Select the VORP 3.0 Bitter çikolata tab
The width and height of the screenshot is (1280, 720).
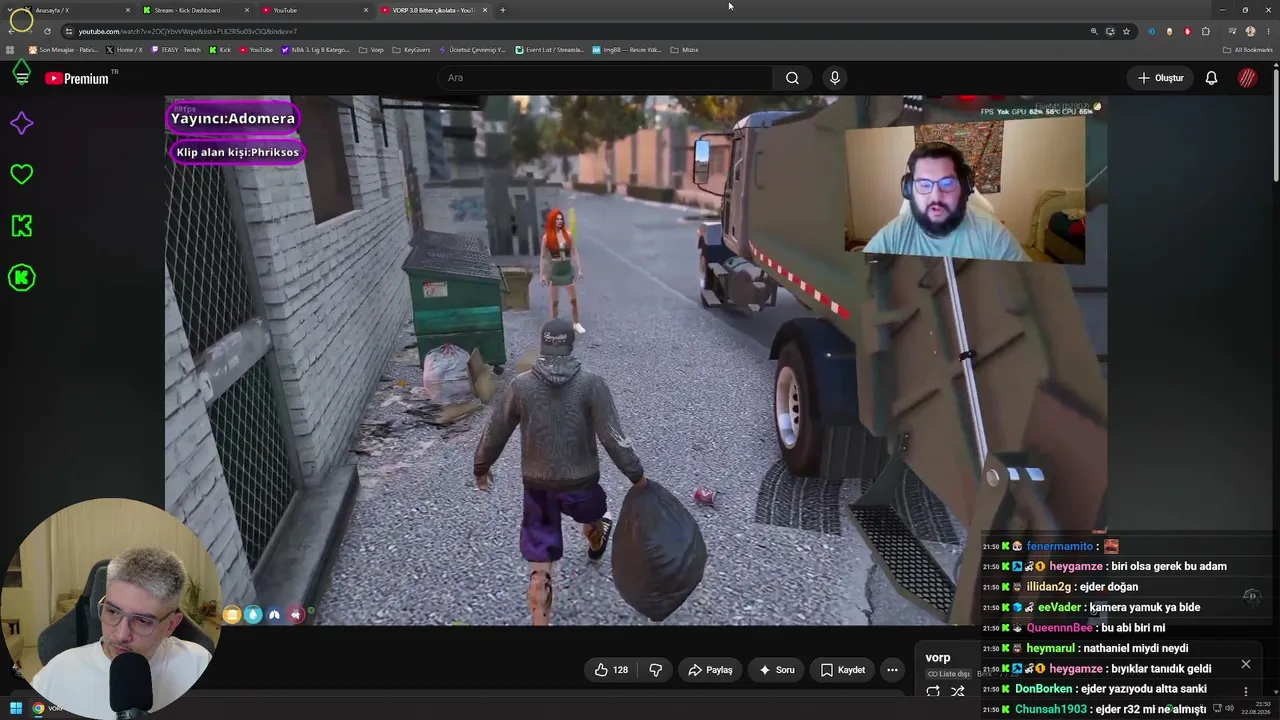(433, 10)
